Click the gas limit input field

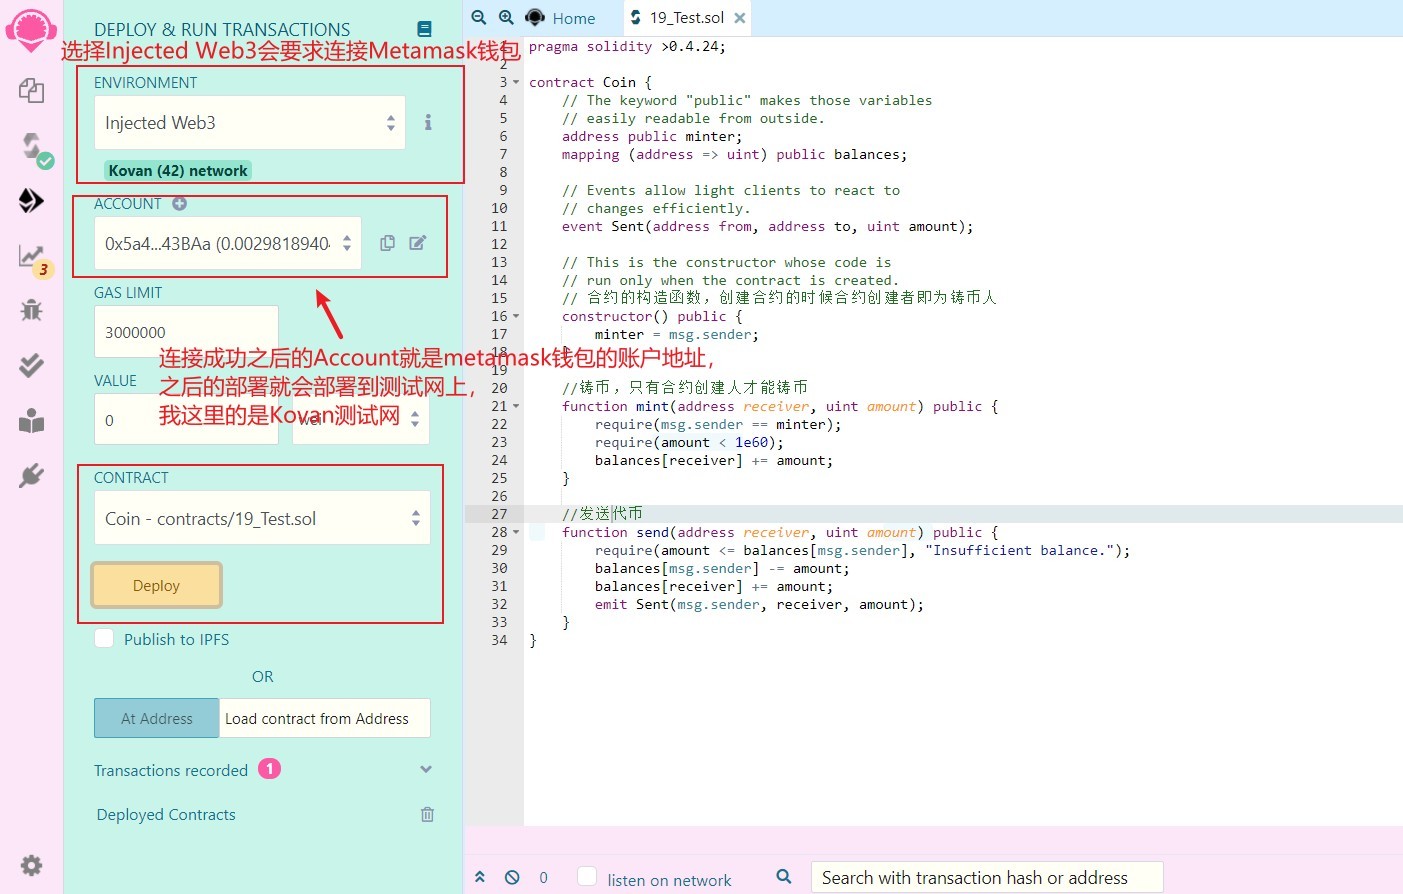186,332
